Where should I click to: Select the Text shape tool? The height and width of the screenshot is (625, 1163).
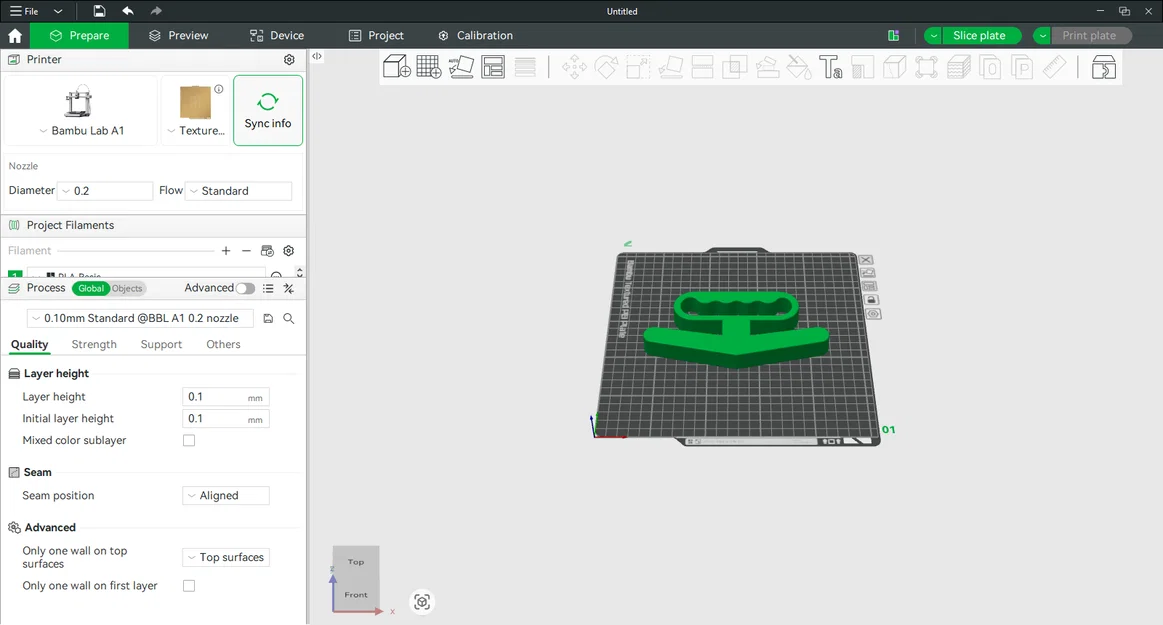pos(830,67)
